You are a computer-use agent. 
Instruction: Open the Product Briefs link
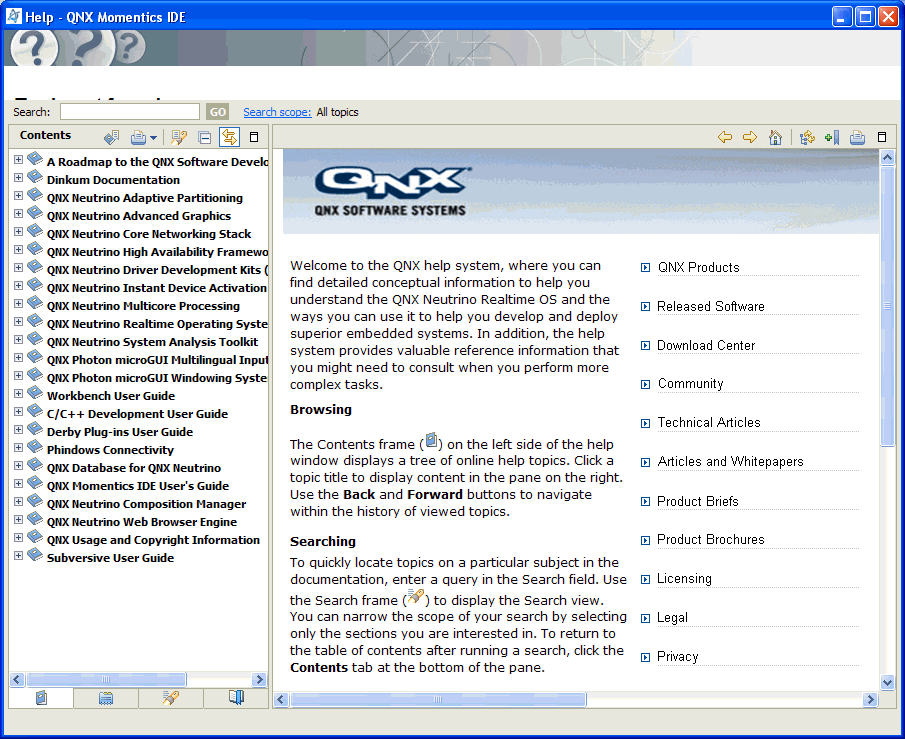click(698, 501)
